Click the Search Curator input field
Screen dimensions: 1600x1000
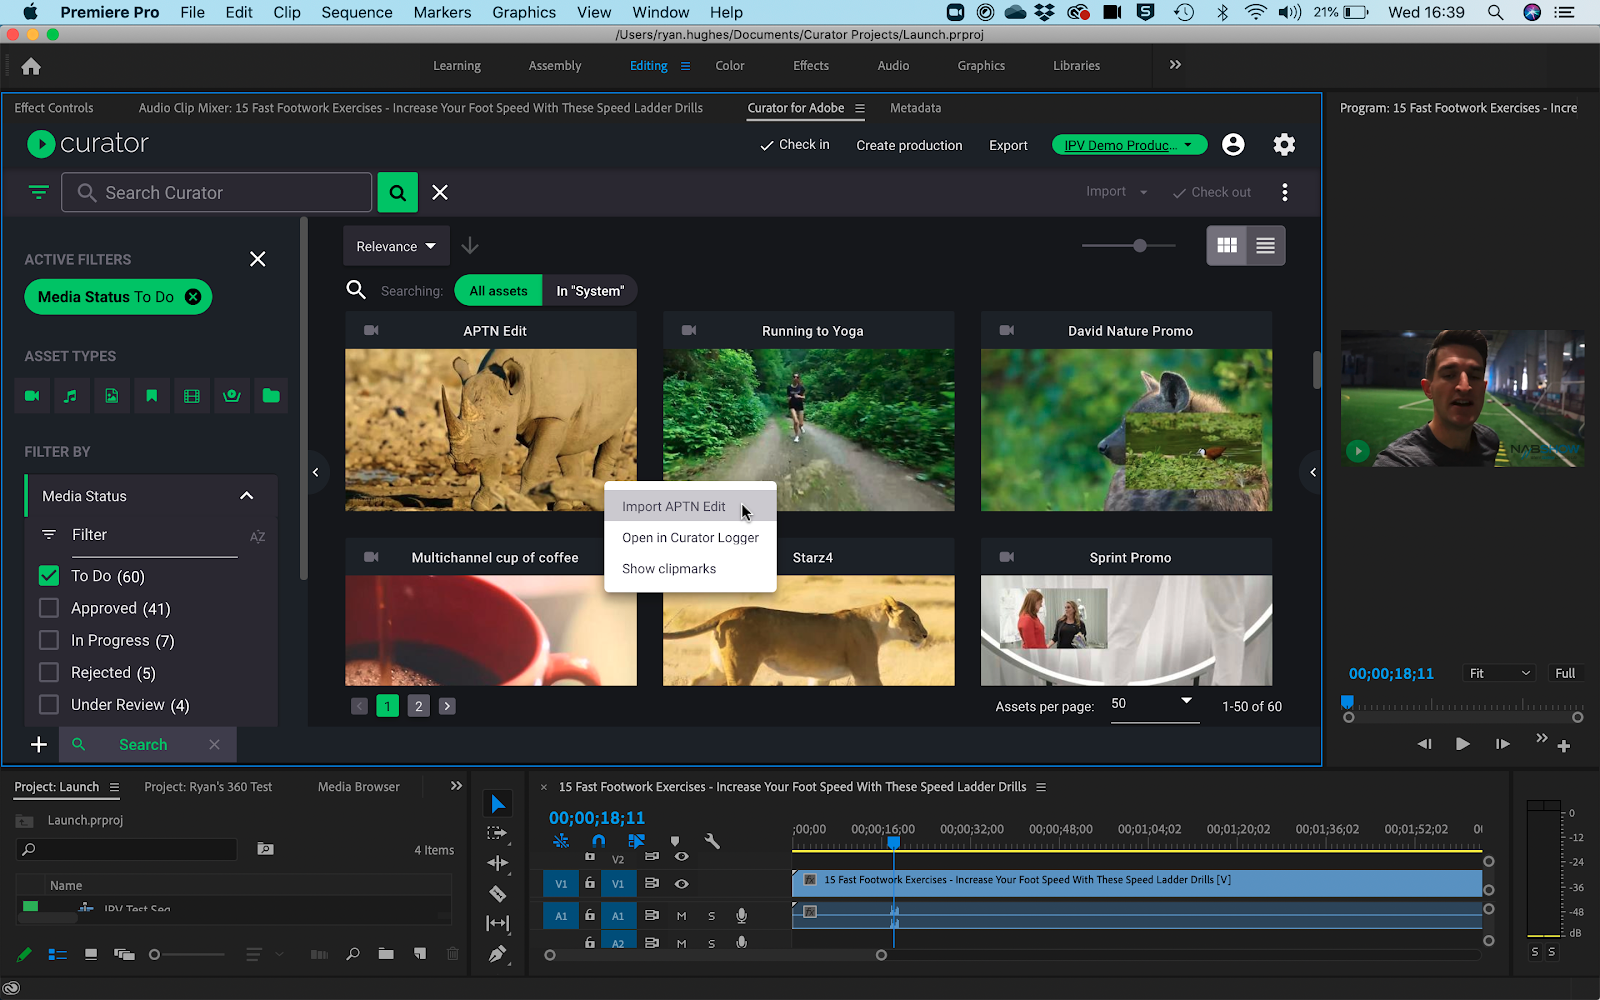[217, 192]
